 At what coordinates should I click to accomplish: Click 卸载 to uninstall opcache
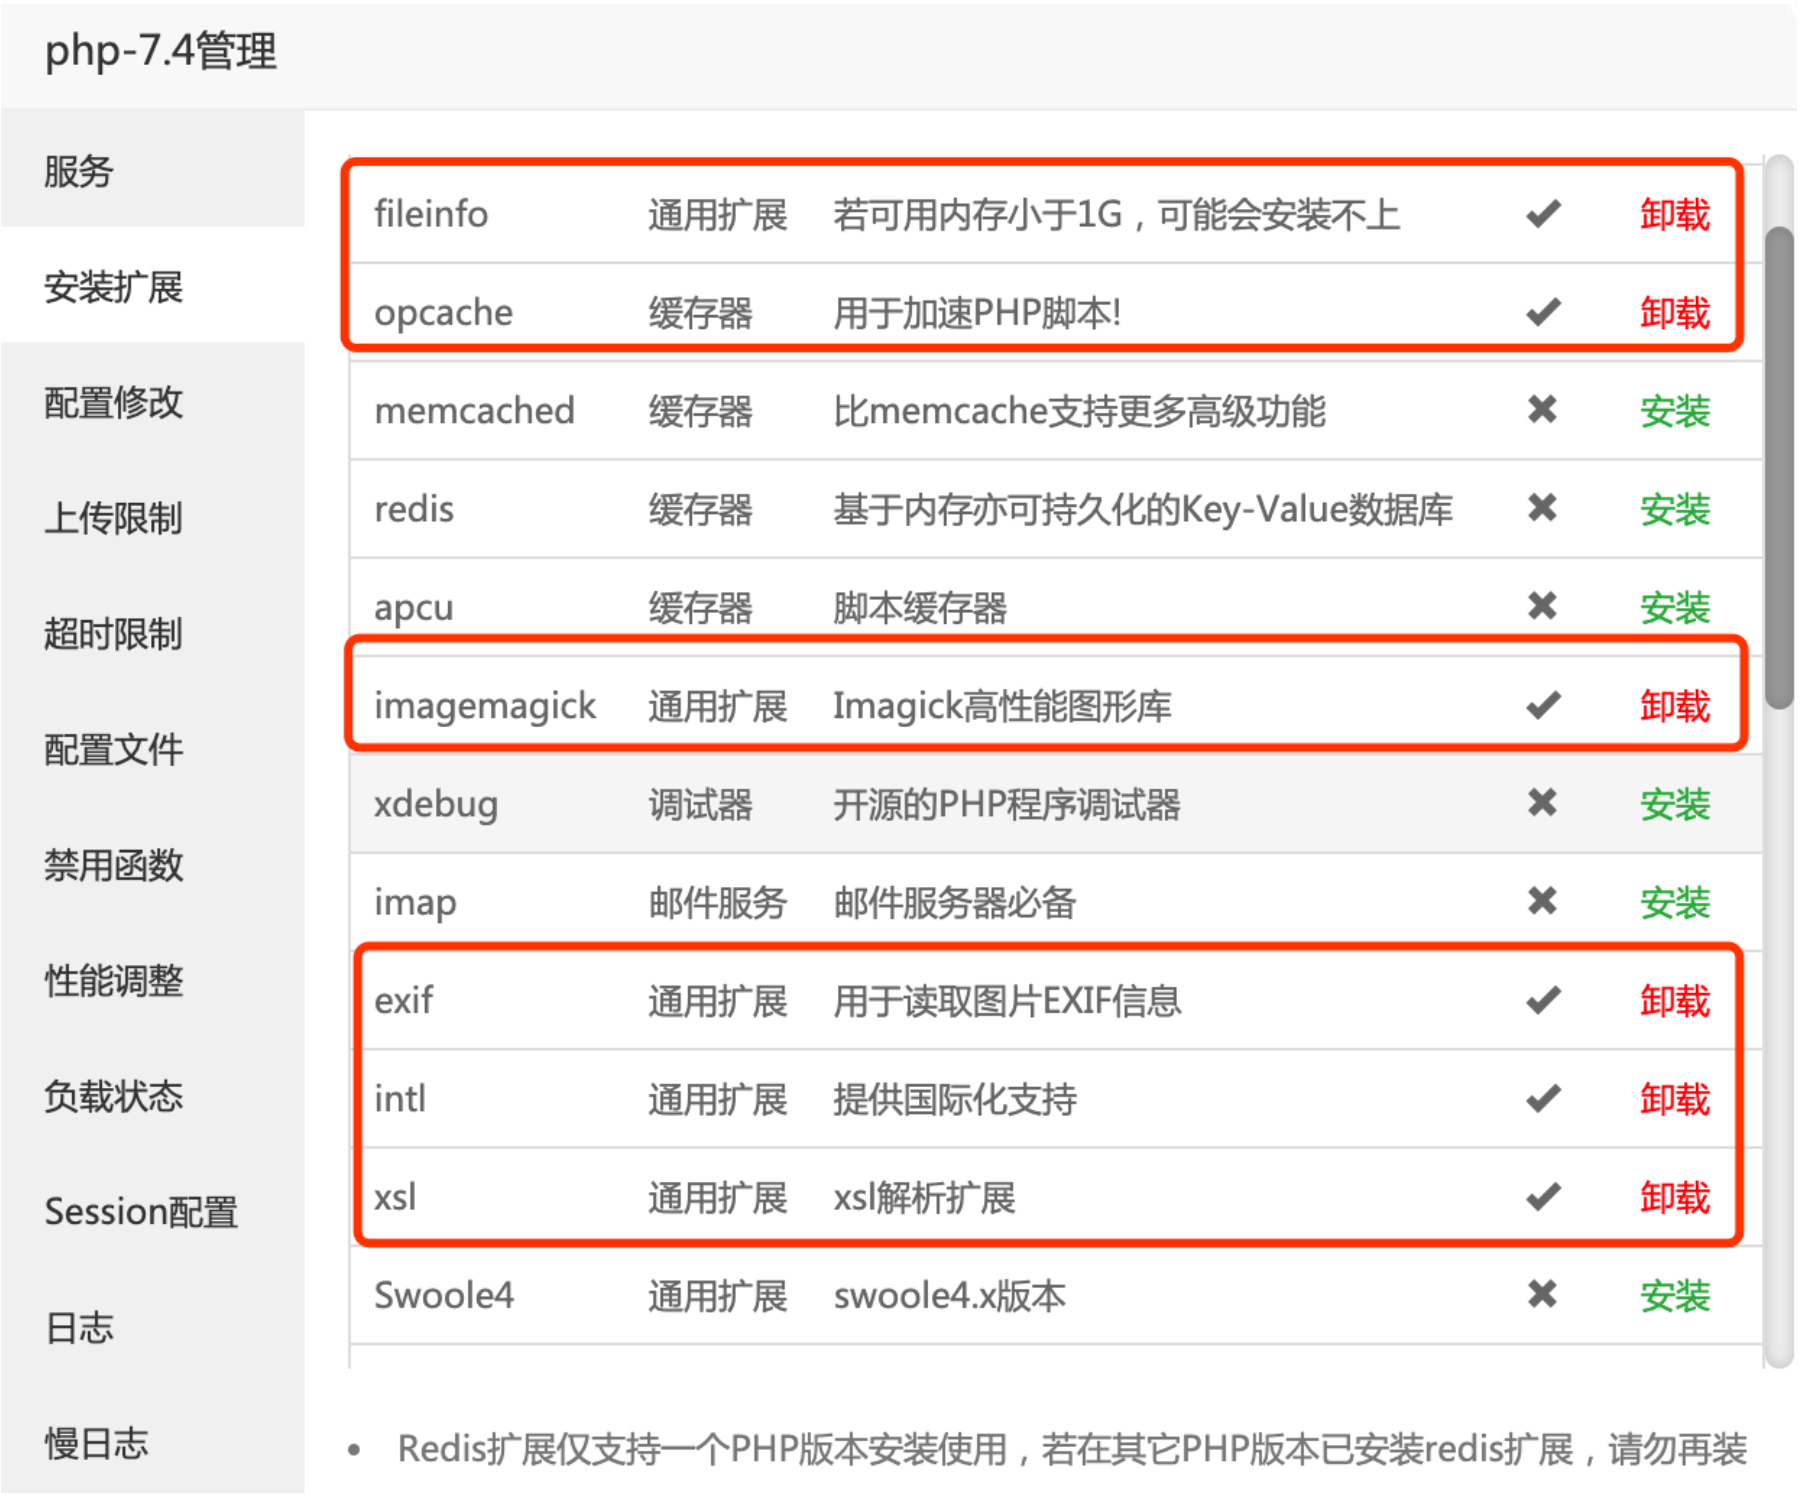1675,312
